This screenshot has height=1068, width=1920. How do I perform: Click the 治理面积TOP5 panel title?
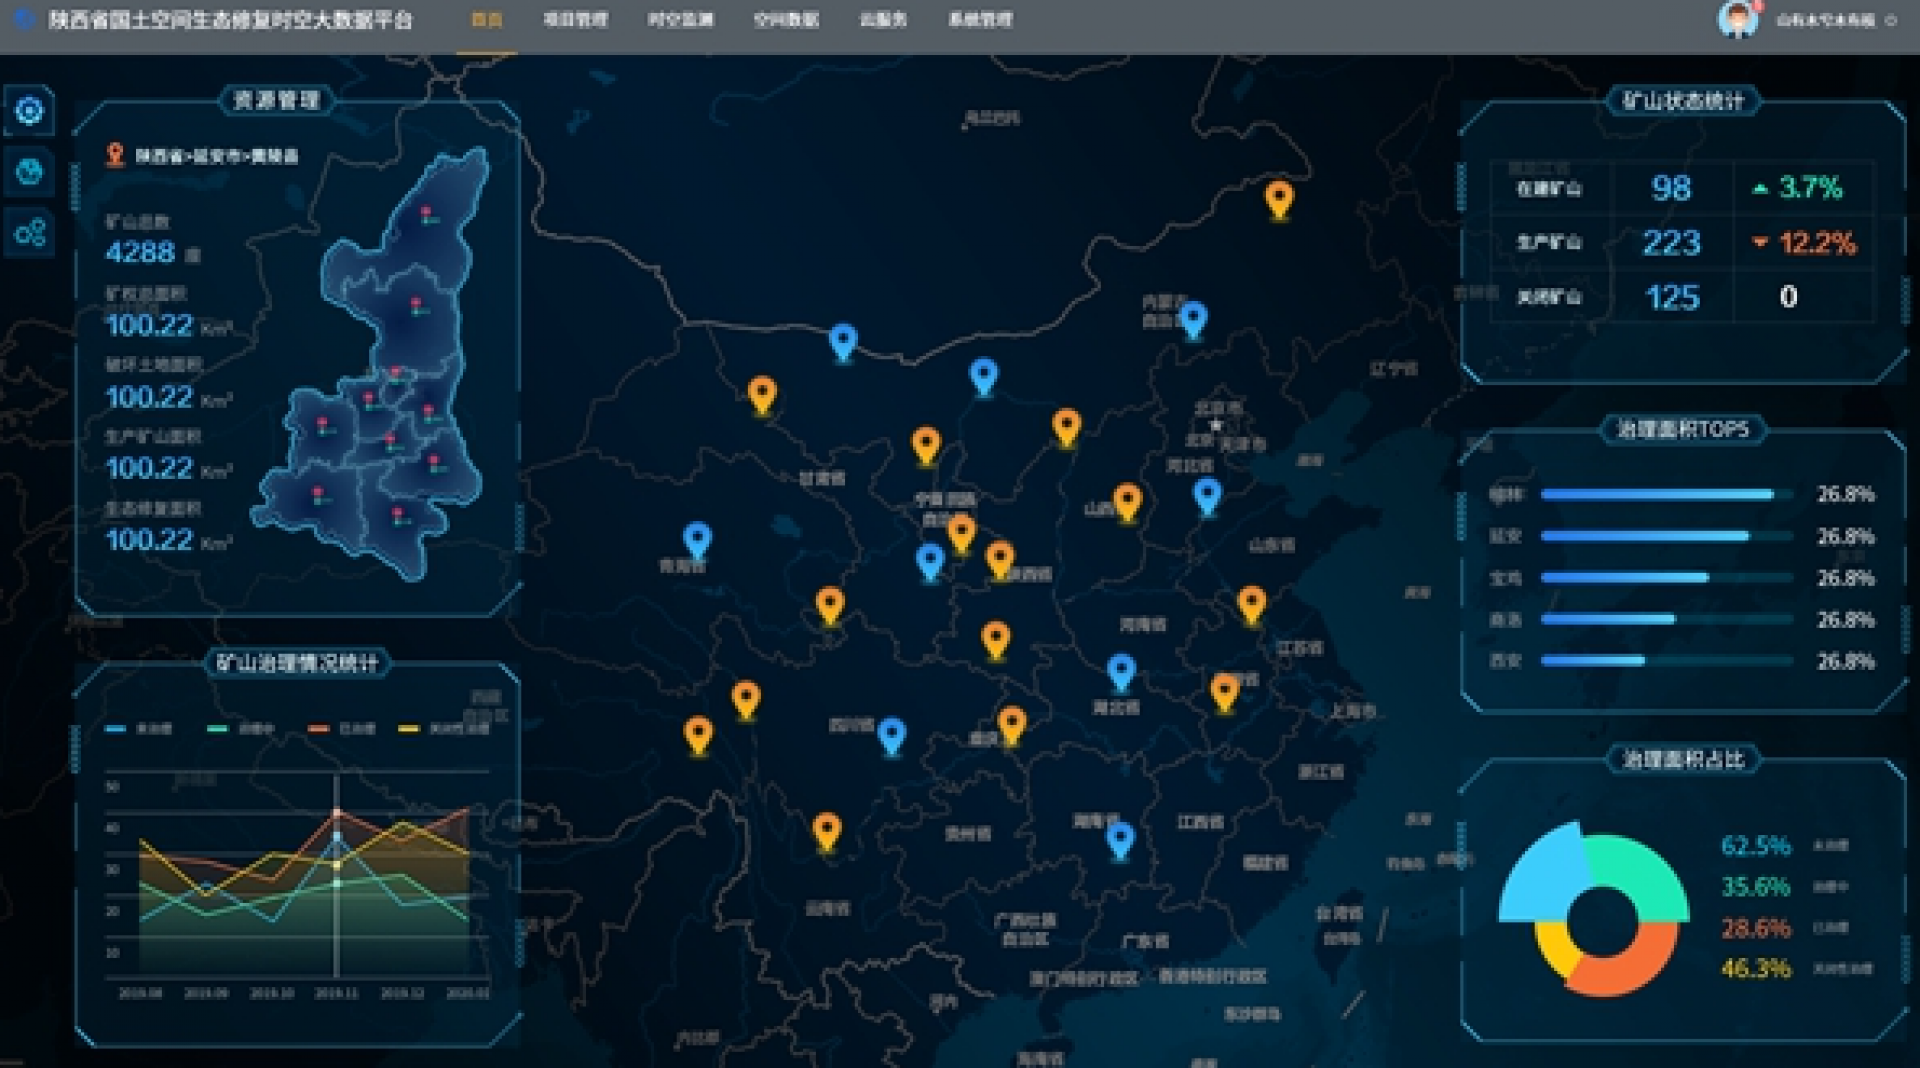click(1683, 430)
